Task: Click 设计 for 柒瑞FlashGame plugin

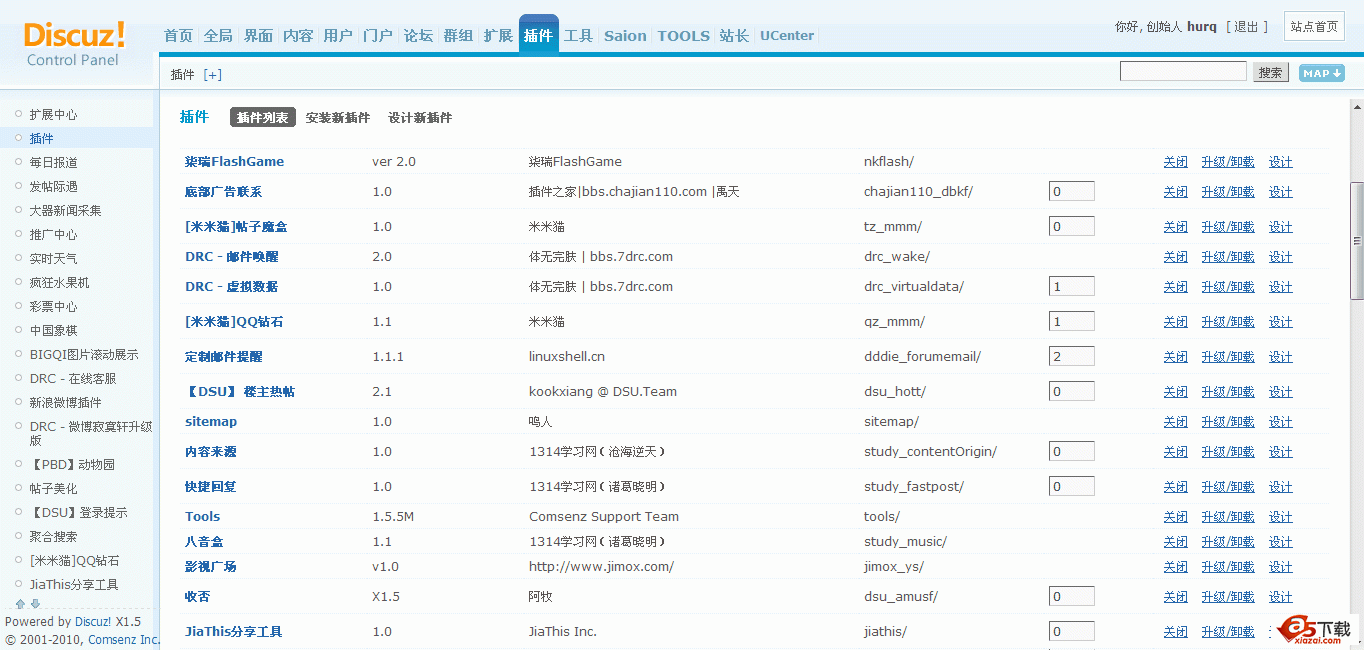Action: pos(1280,162)
